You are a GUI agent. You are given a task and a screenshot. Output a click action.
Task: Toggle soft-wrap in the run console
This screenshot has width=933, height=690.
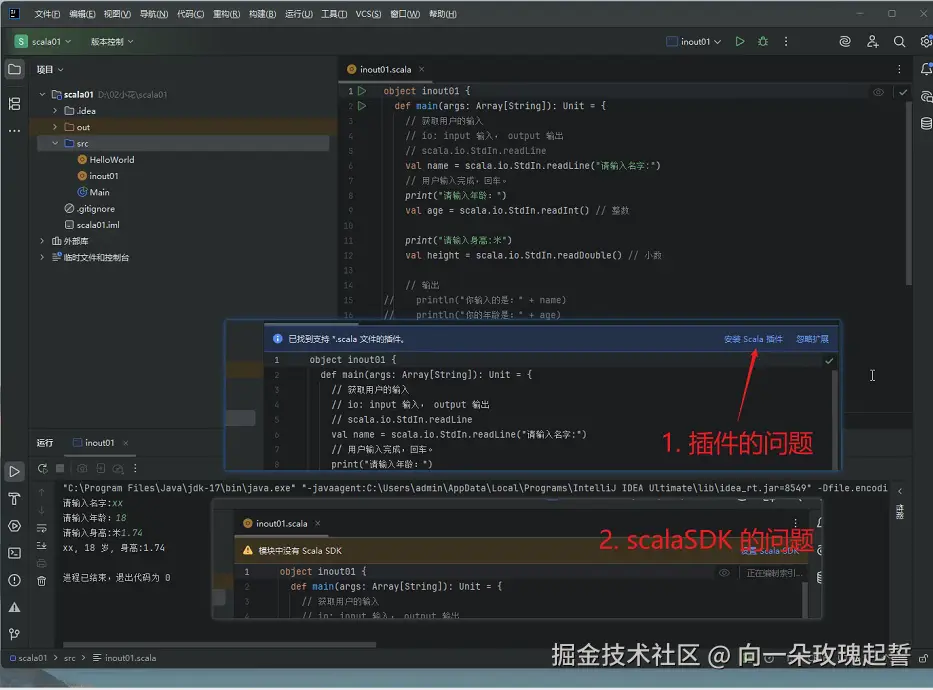[x=42, y=528]
